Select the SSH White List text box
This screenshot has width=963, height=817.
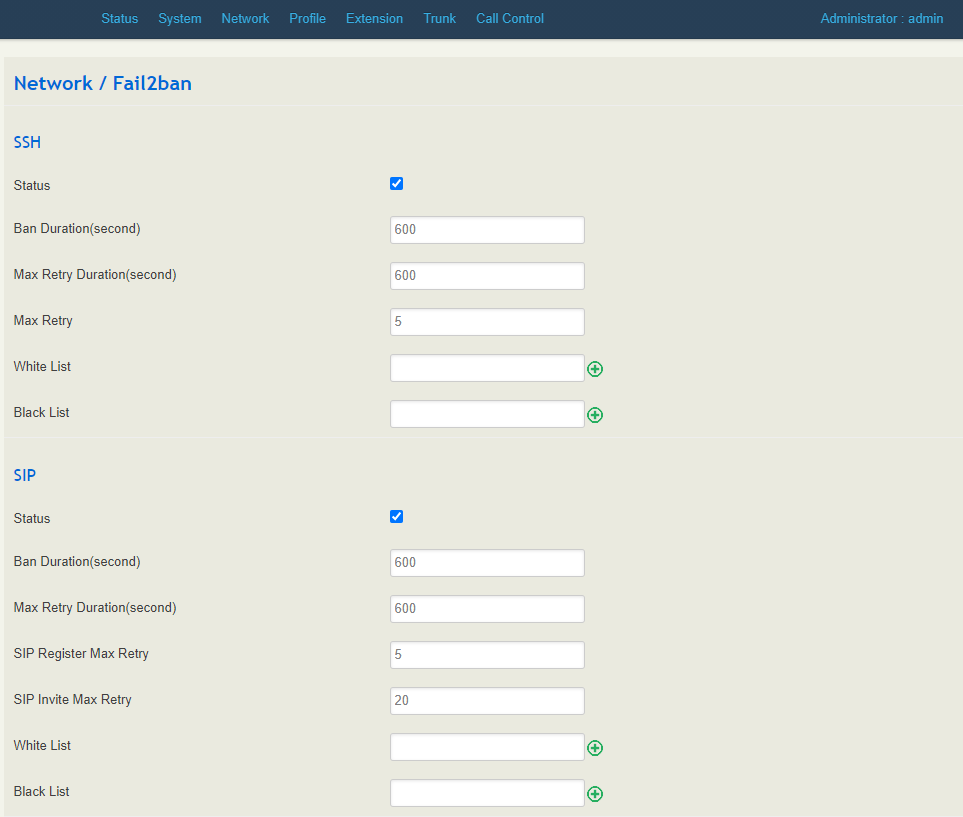pos(487,368)
